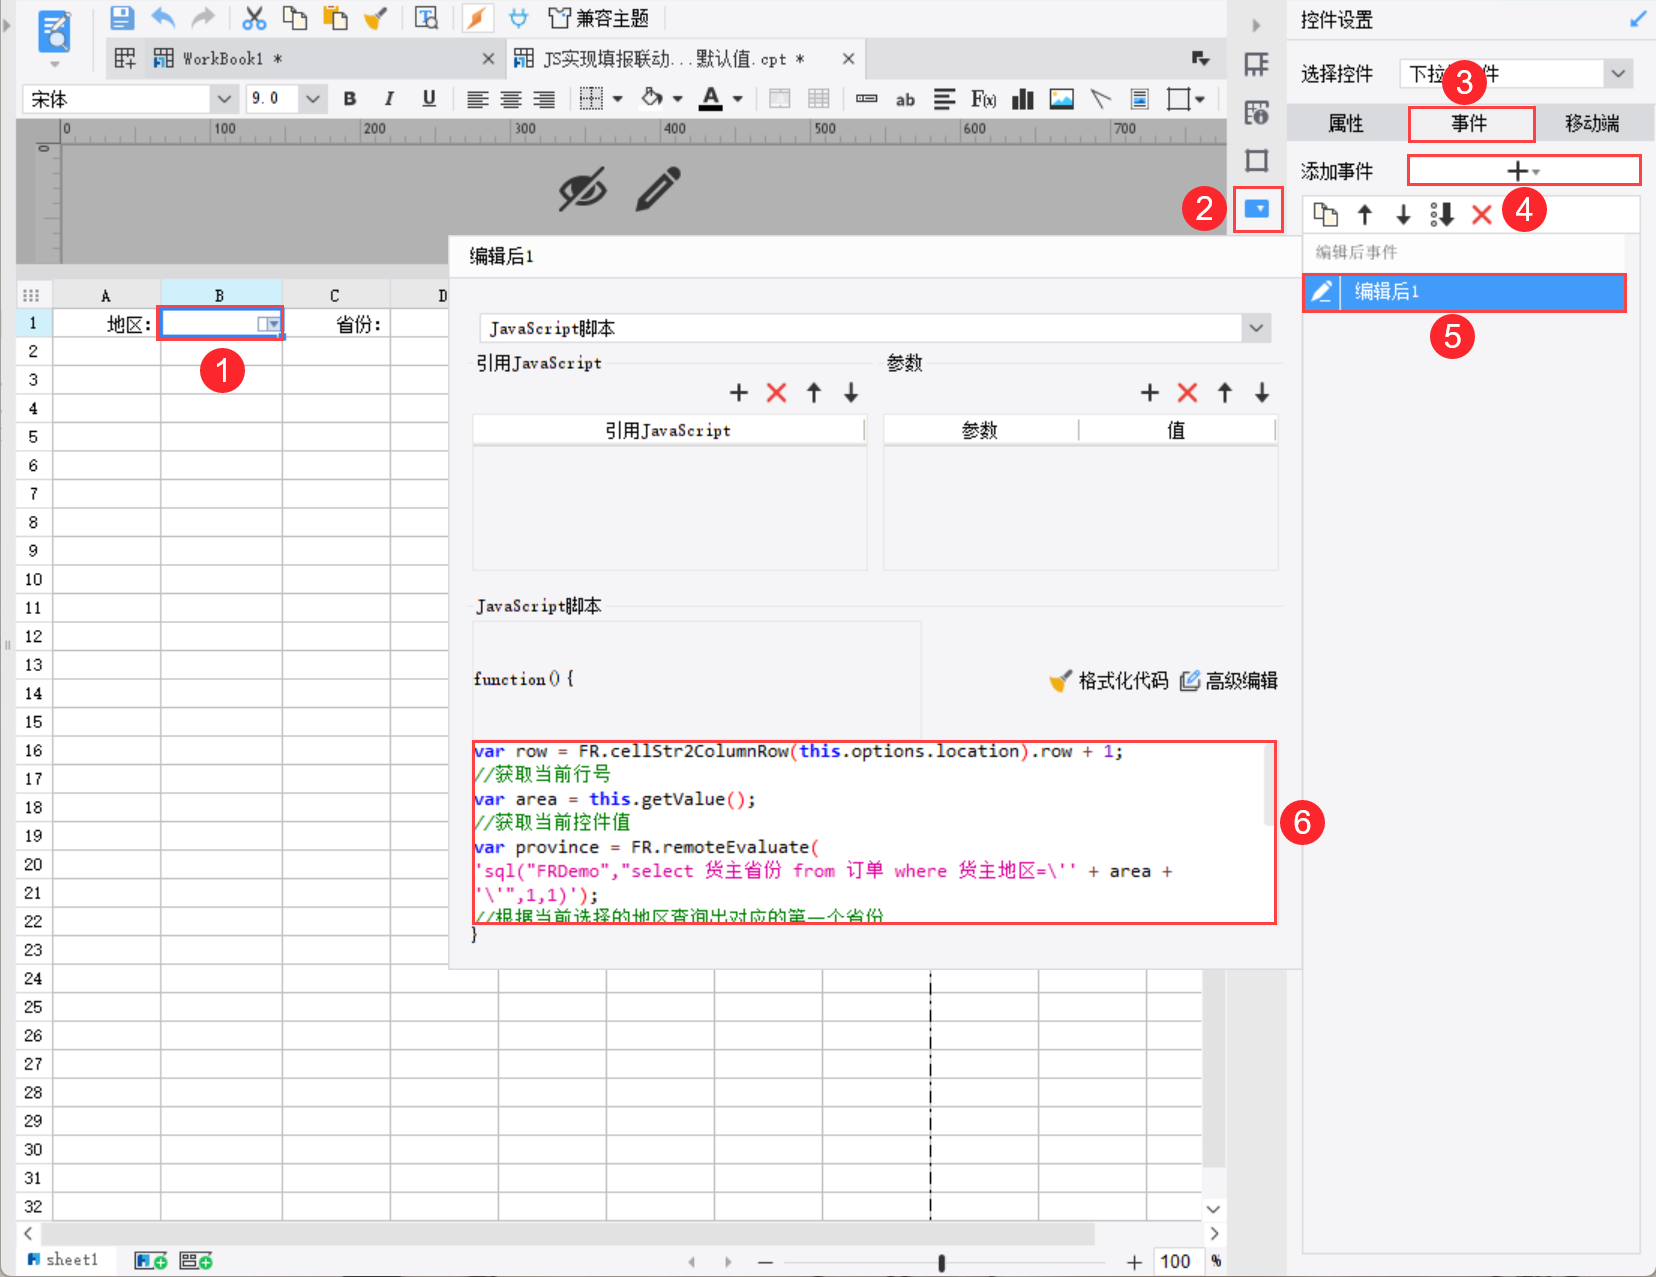1656x1277 pixels.
Task: Switch to the 移动端 tab
Action: pos(1592,124)
